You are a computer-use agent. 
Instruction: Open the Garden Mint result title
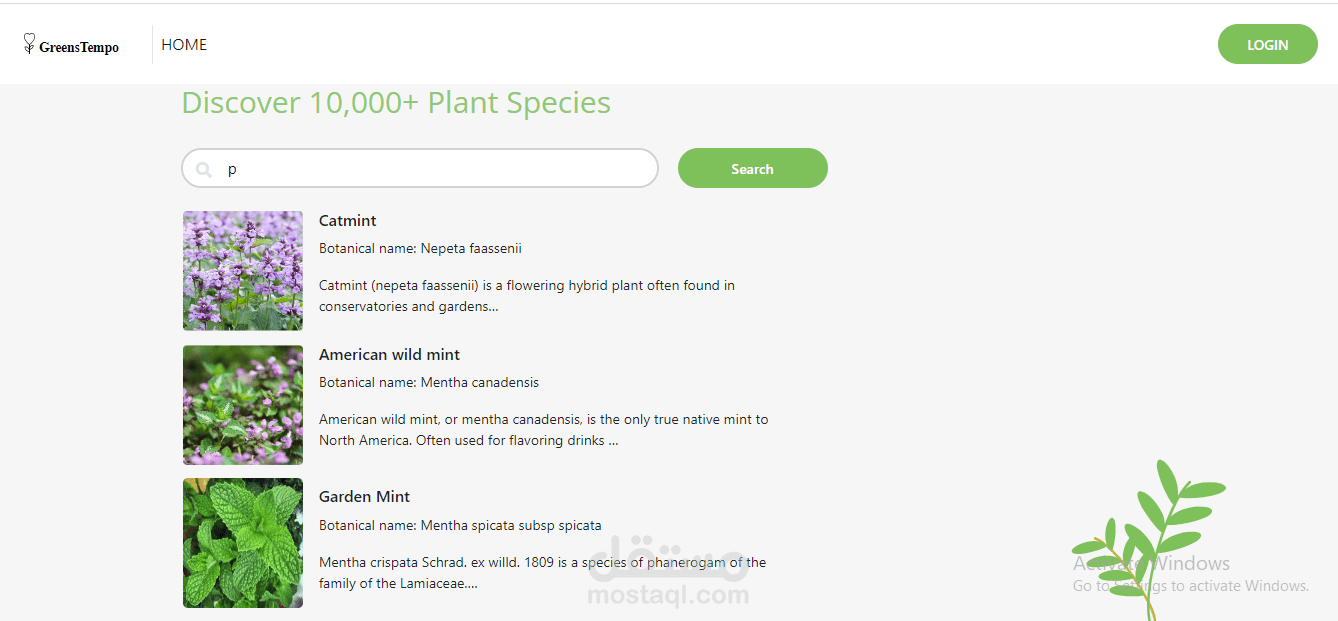pos(364,497)
